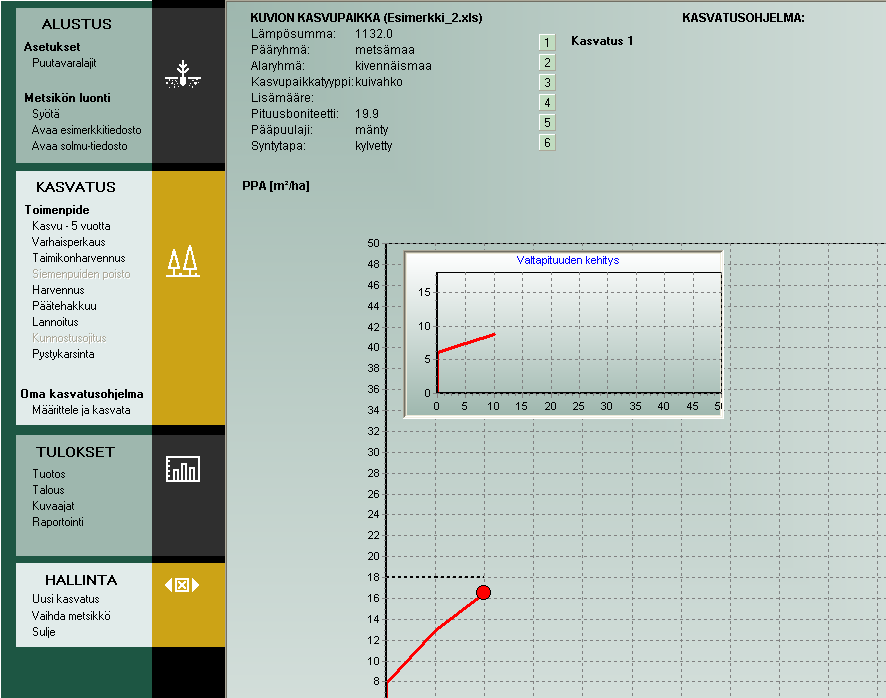Click the PPA [m²/ha] axis label
Viewport: 886px width, 698px height.
click(x=276, y=186)
